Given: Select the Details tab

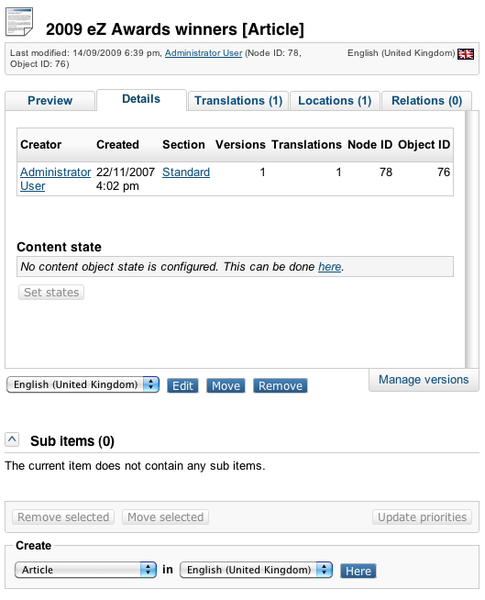Looking at the screenshot, I should click(x=141, y=99).
